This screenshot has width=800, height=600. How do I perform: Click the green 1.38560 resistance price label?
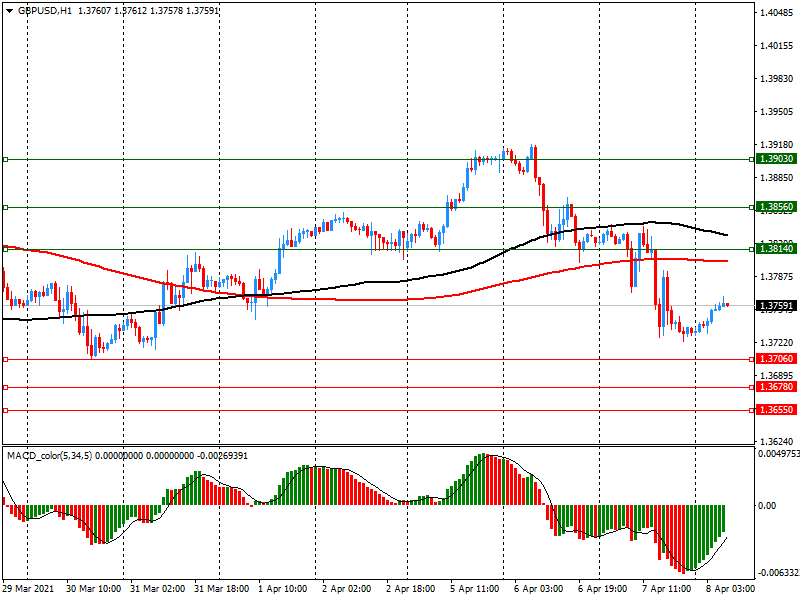776,207
